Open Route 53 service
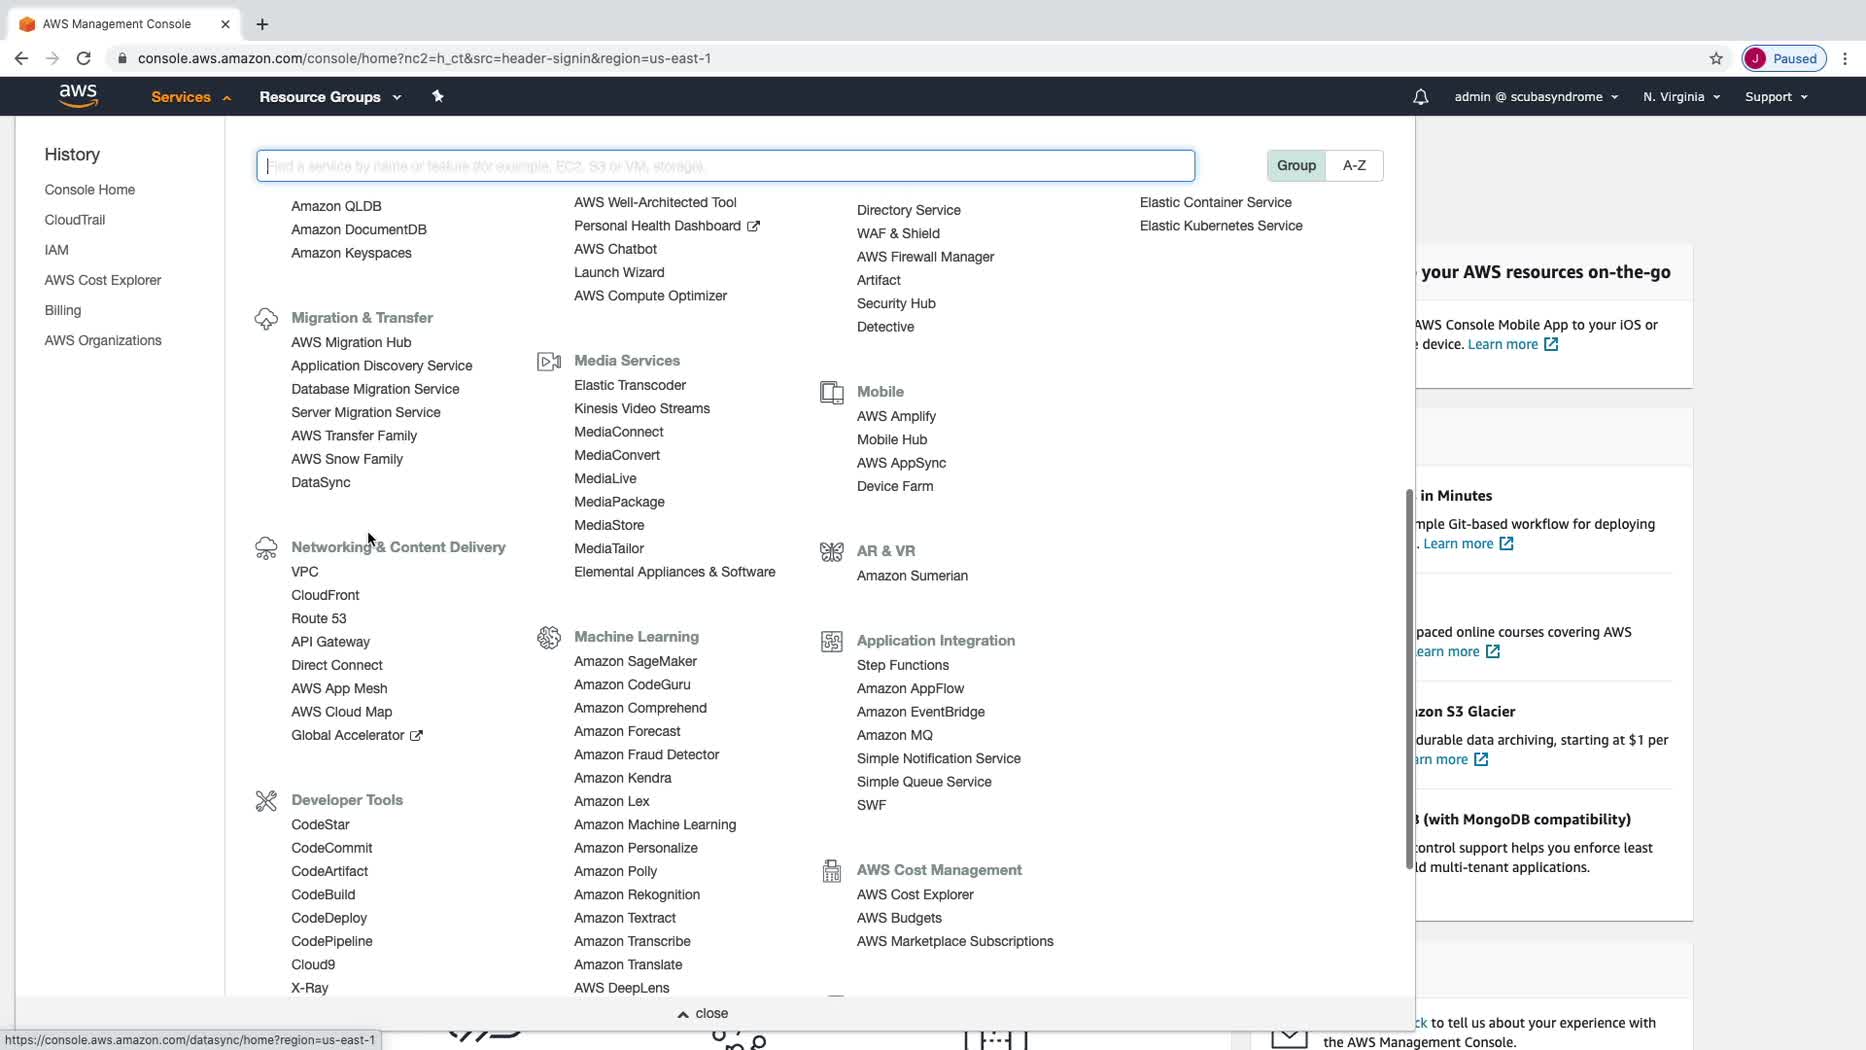Screen dimensions: 1866x1050 coord(319,618)
